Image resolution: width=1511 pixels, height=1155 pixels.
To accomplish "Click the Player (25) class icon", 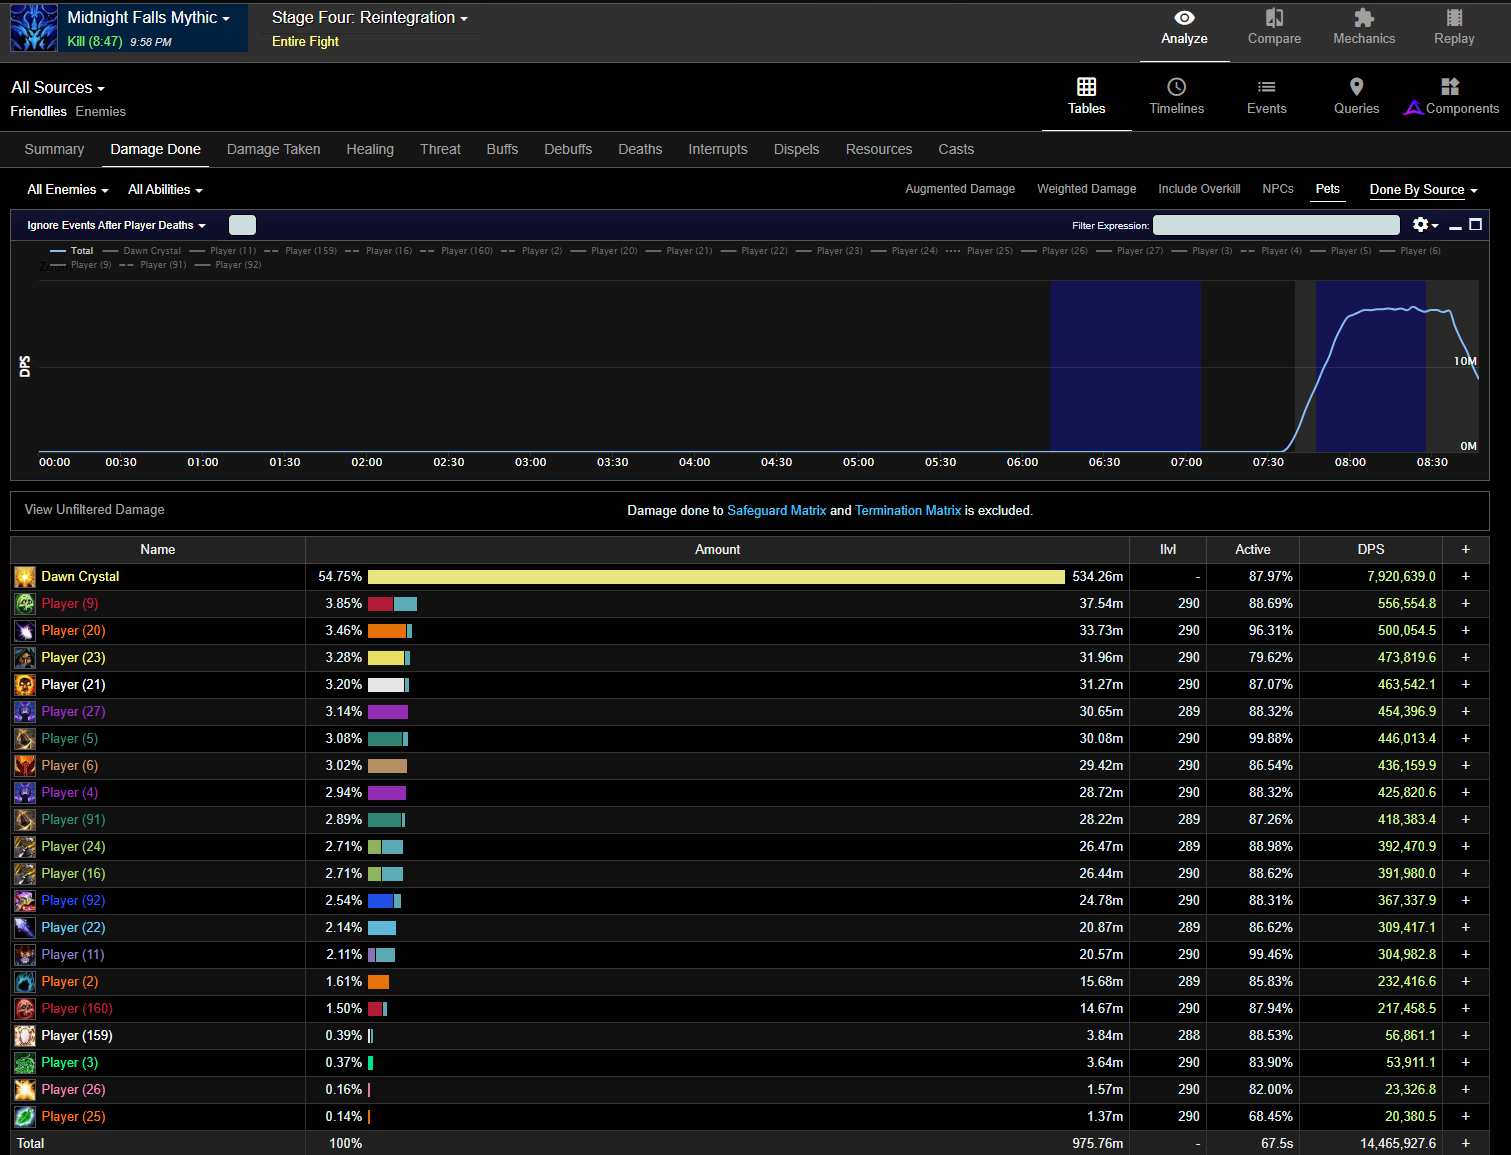I will 25,1117.
